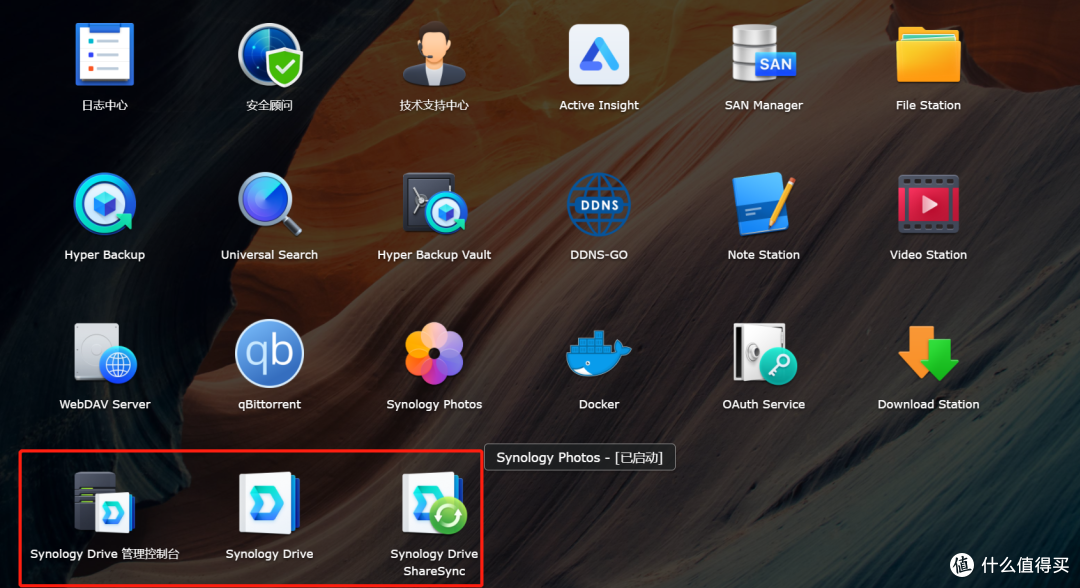The width and height of the screenshot is (1080, 588).
Task: Click the "Synology Drive ShareSync" label text
Action: point(434,563)
